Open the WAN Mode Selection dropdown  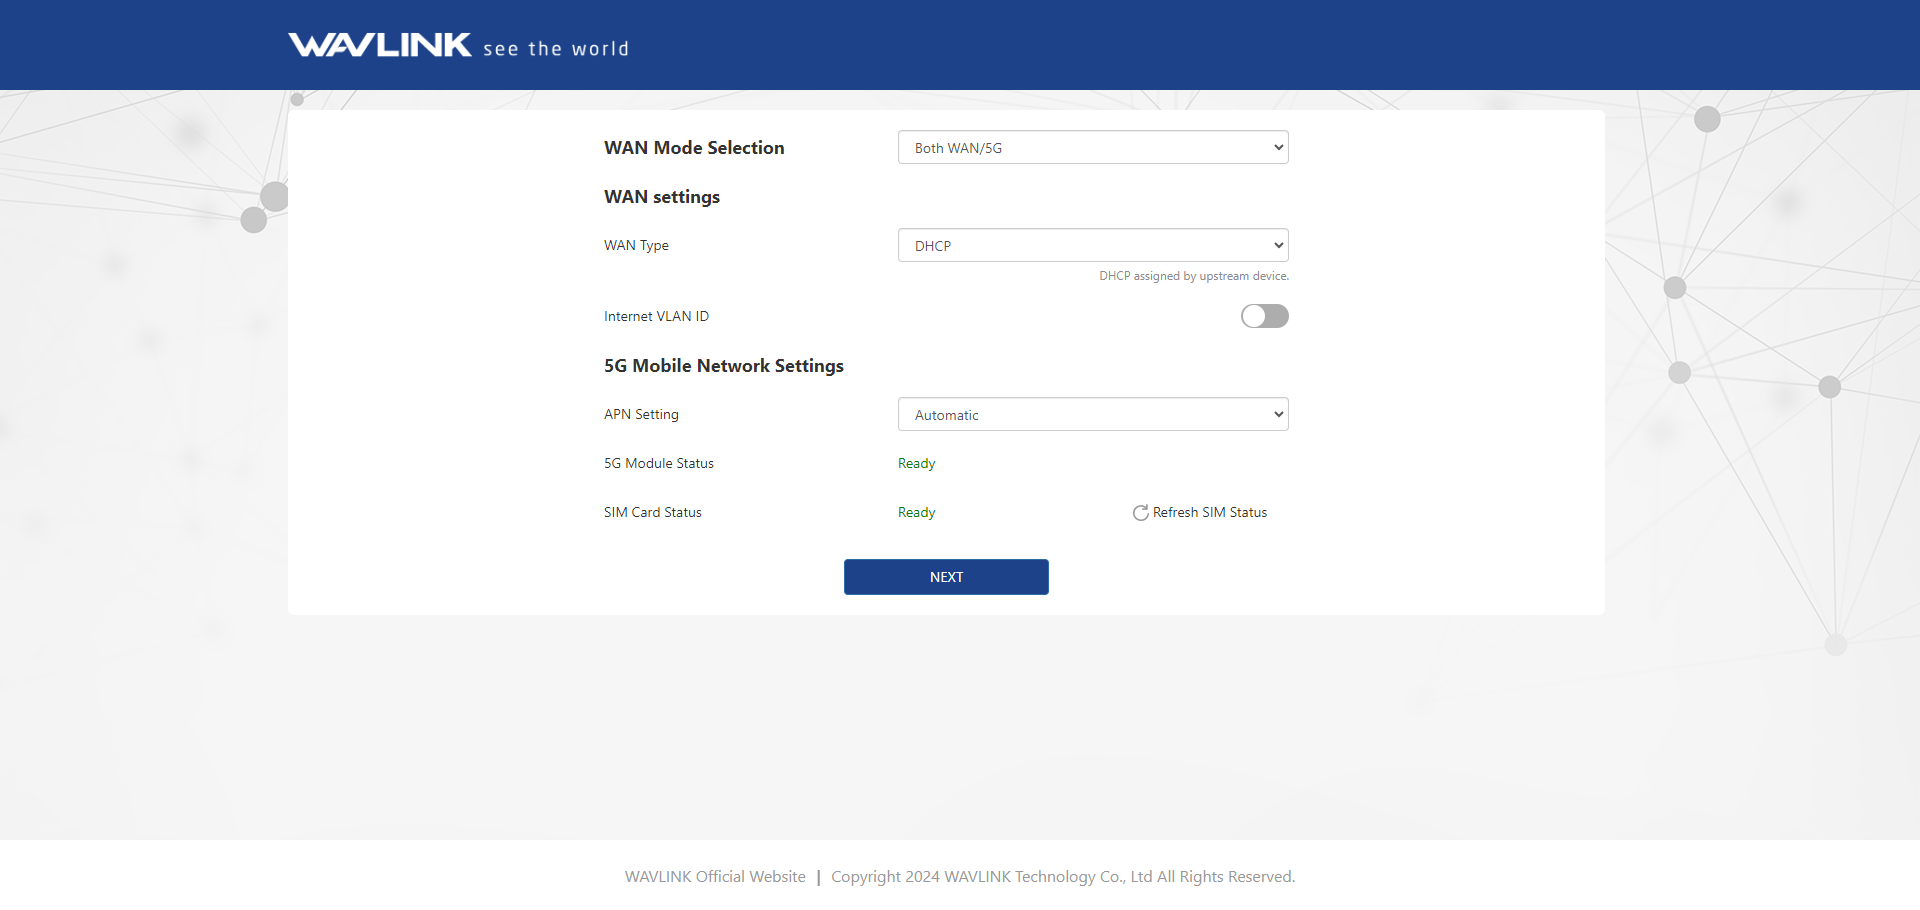pos(1092,147)
